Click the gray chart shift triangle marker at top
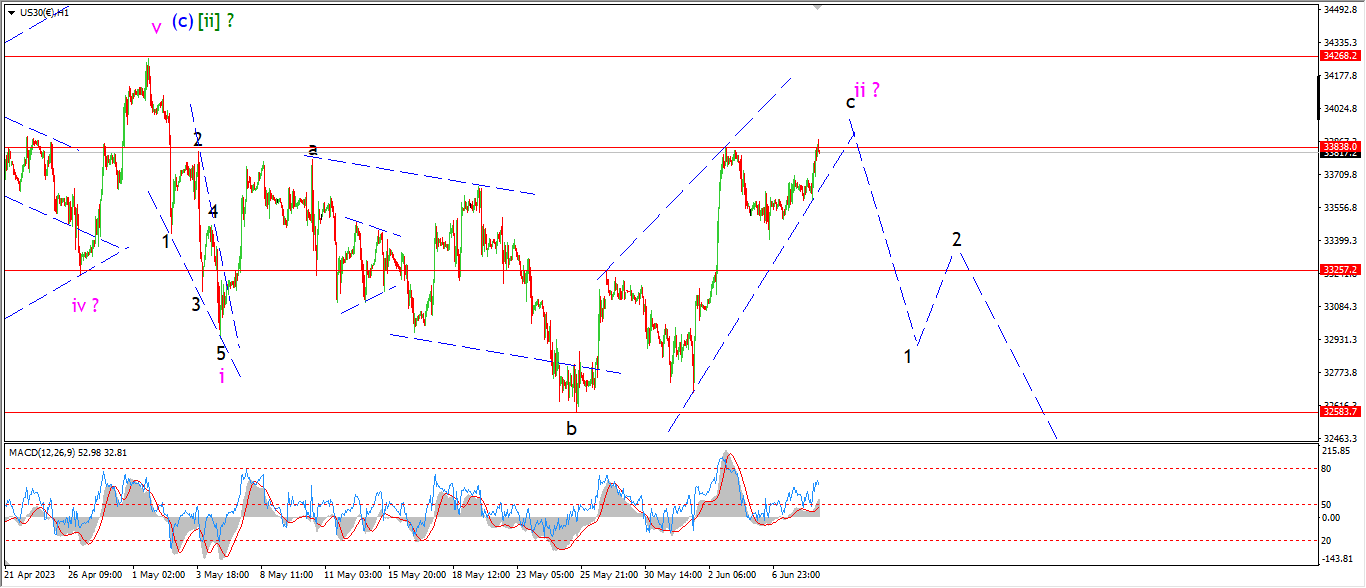The width and height of the screenshot is (1366, 588). [818, 7]
